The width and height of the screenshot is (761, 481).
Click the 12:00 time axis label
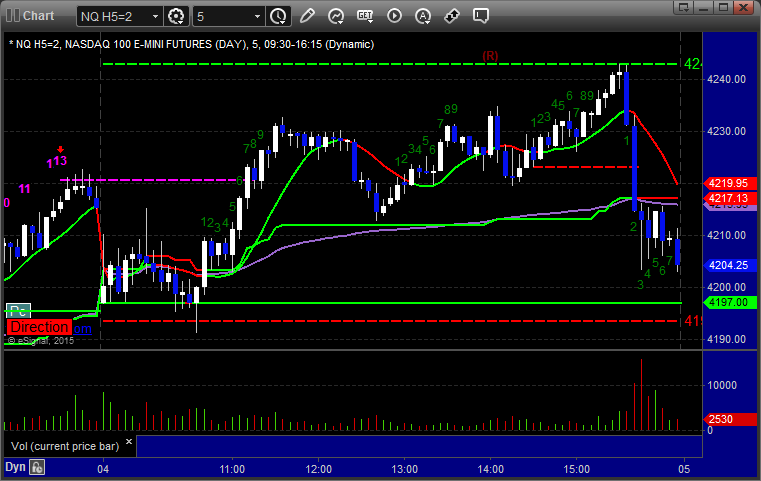tap(318, 469)
